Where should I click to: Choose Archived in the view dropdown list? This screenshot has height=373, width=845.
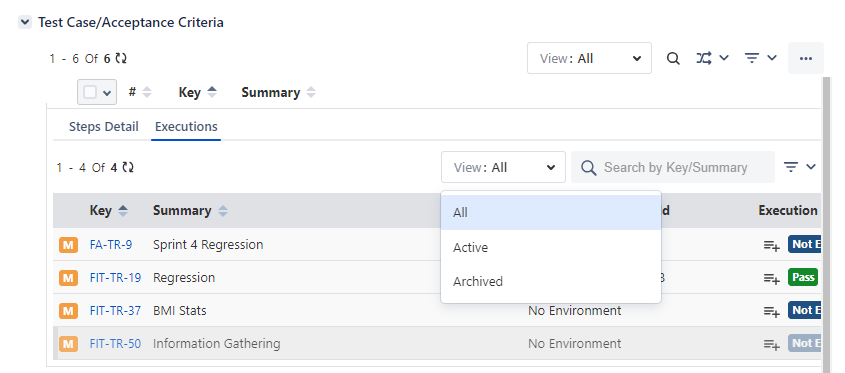click(x=551, y=281)
